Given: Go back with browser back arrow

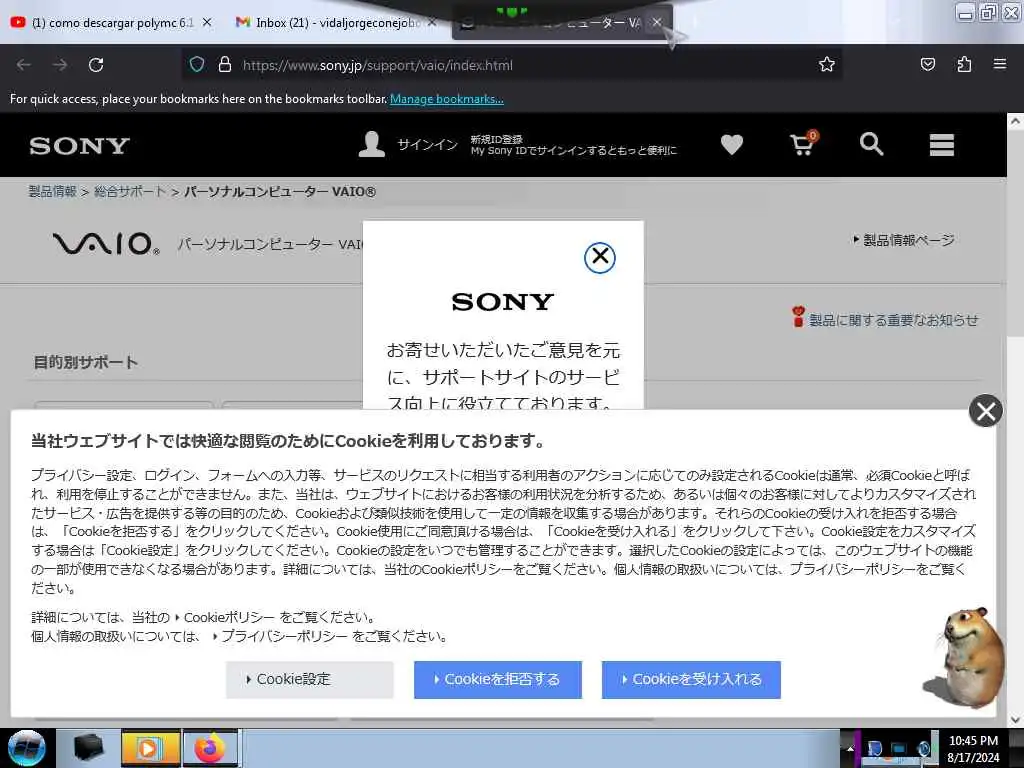Looking at the screenshot, I should (24, 65).
